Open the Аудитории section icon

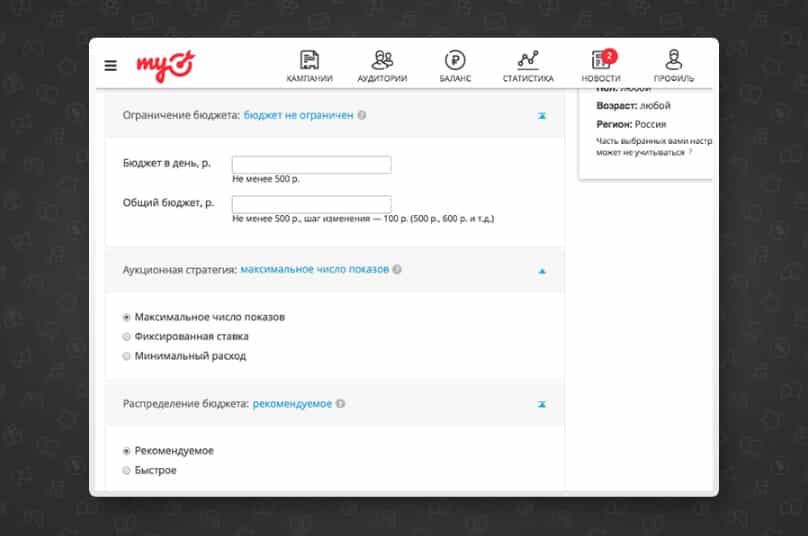[382, 60]
